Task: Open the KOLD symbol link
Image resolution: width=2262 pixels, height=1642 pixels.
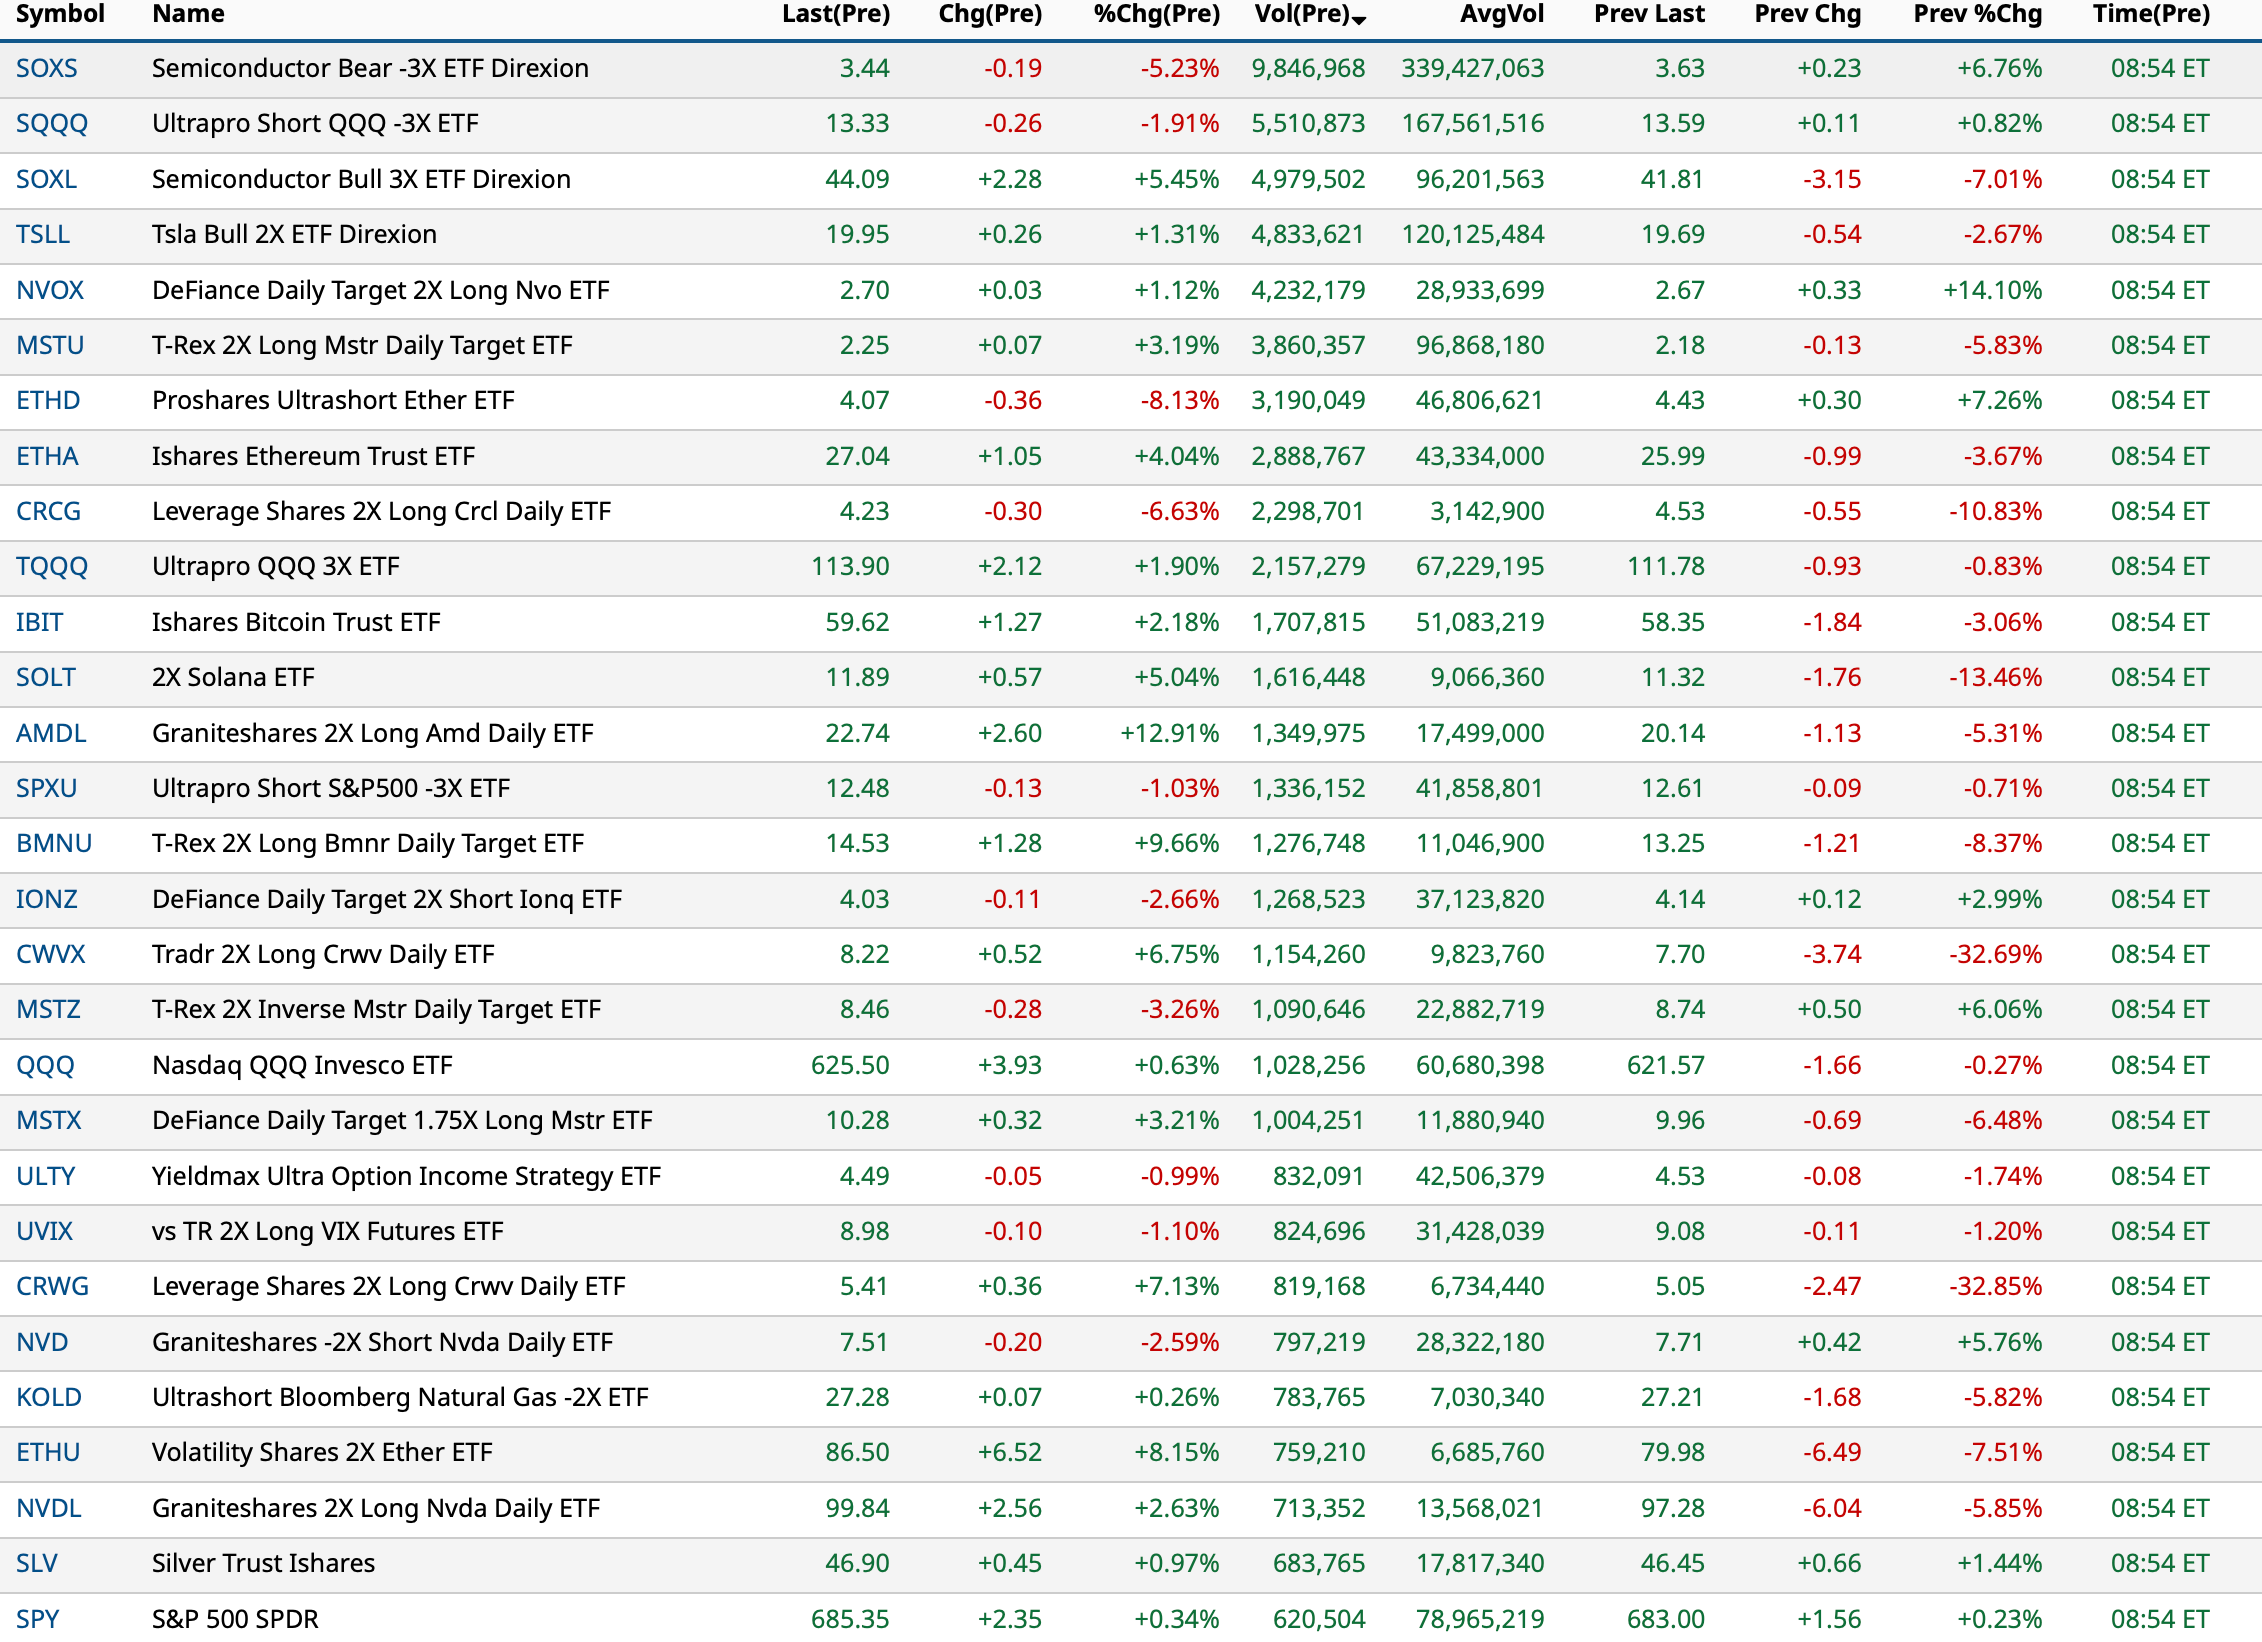Action: click(x=49, y=1397)
